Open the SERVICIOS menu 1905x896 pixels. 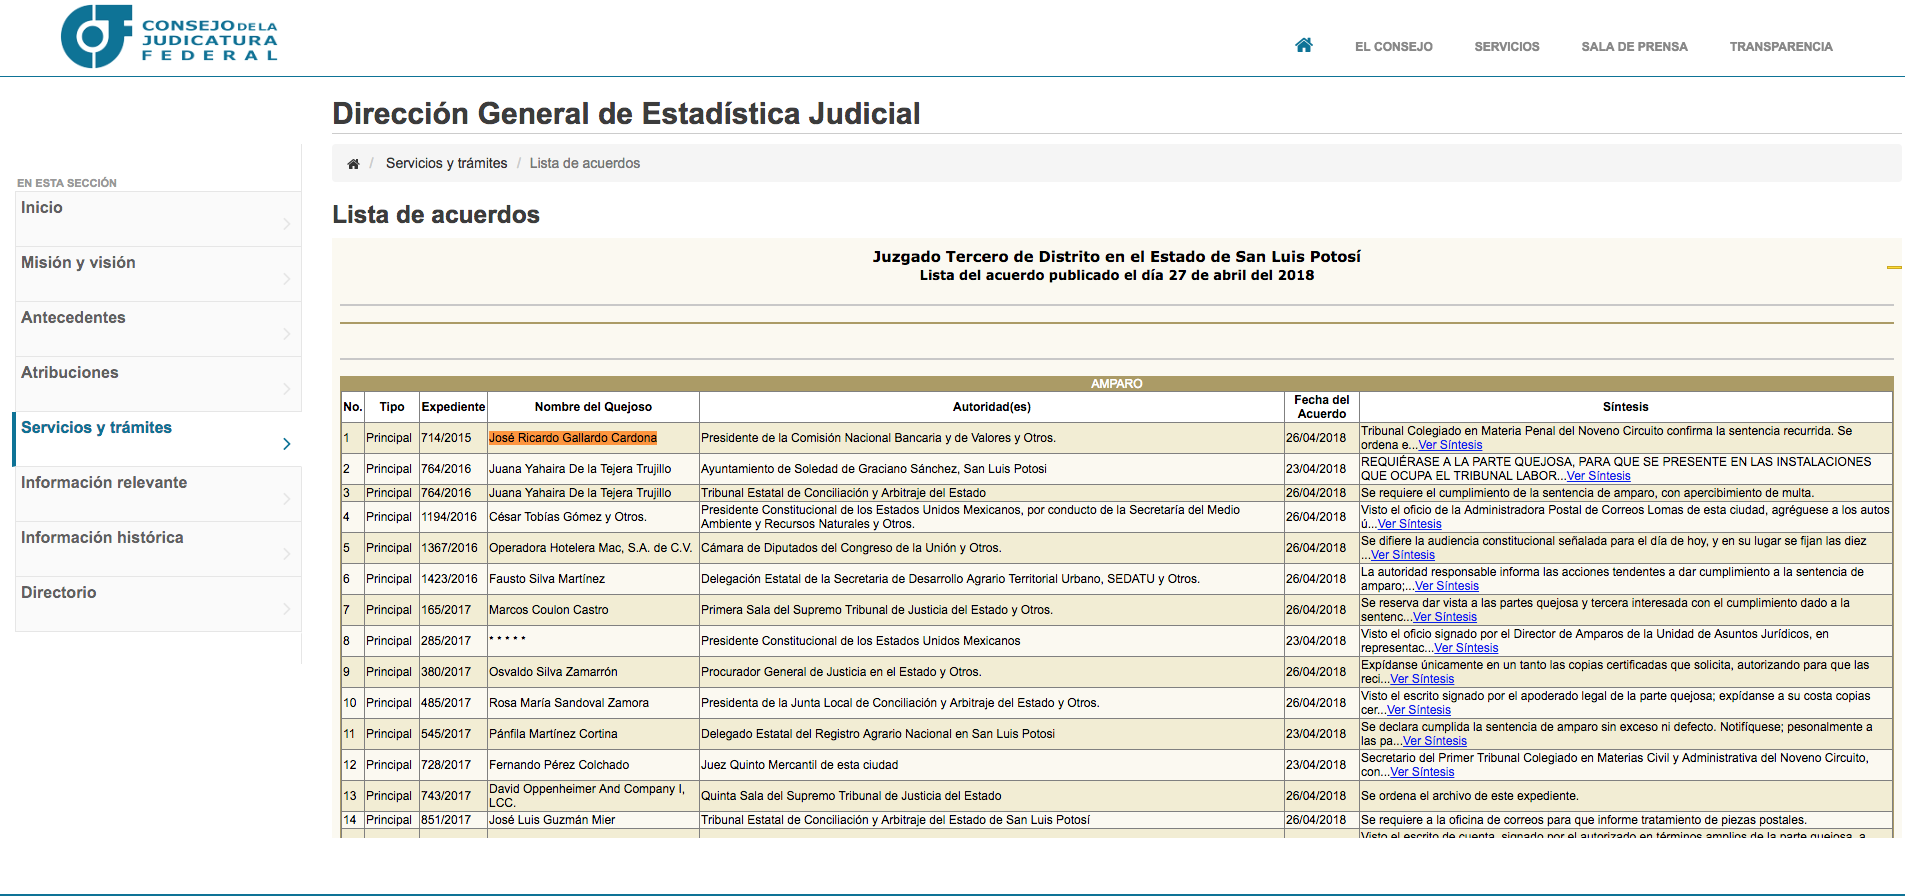tap(1507, 47)
